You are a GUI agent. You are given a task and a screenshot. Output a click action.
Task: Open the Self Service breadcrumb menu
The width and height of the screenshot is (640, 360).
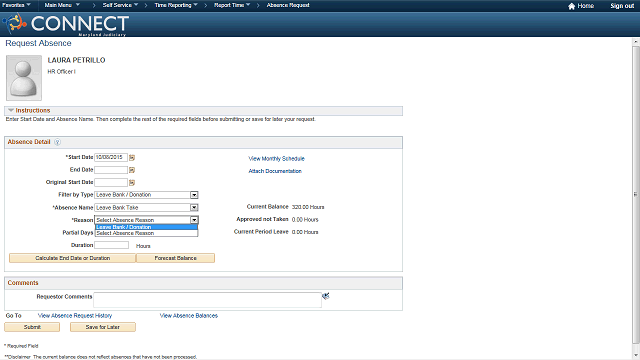120,5
